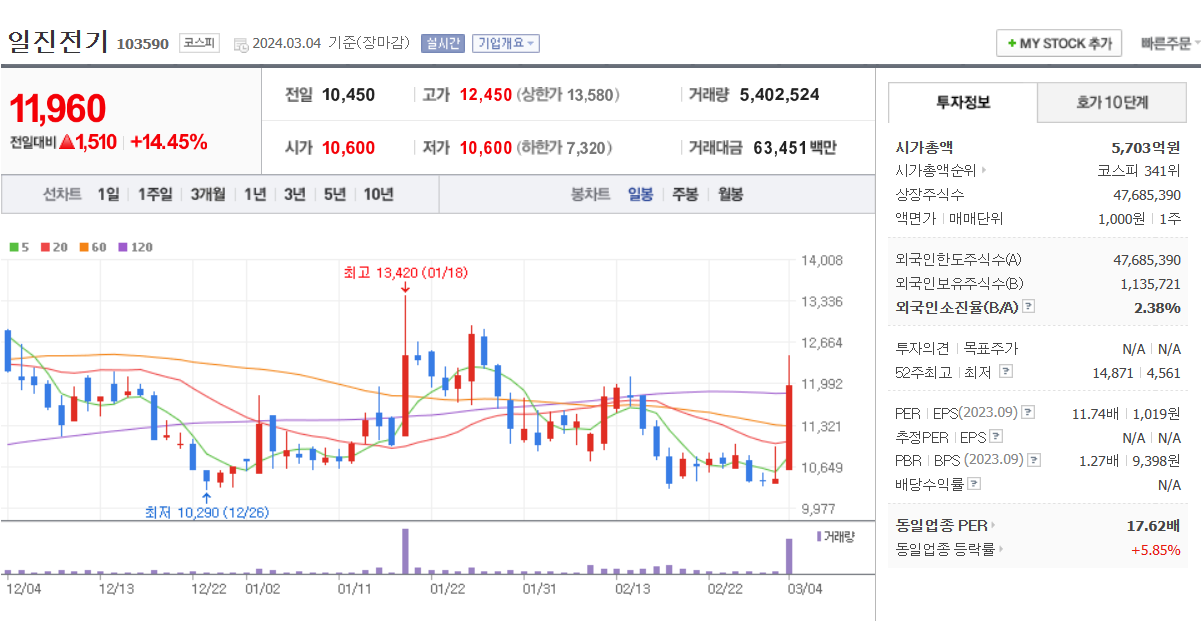Click the 최고 13,420 (01/18) chart marker
The height and width of the screenshot is (621, 1203).
[405, 272]
